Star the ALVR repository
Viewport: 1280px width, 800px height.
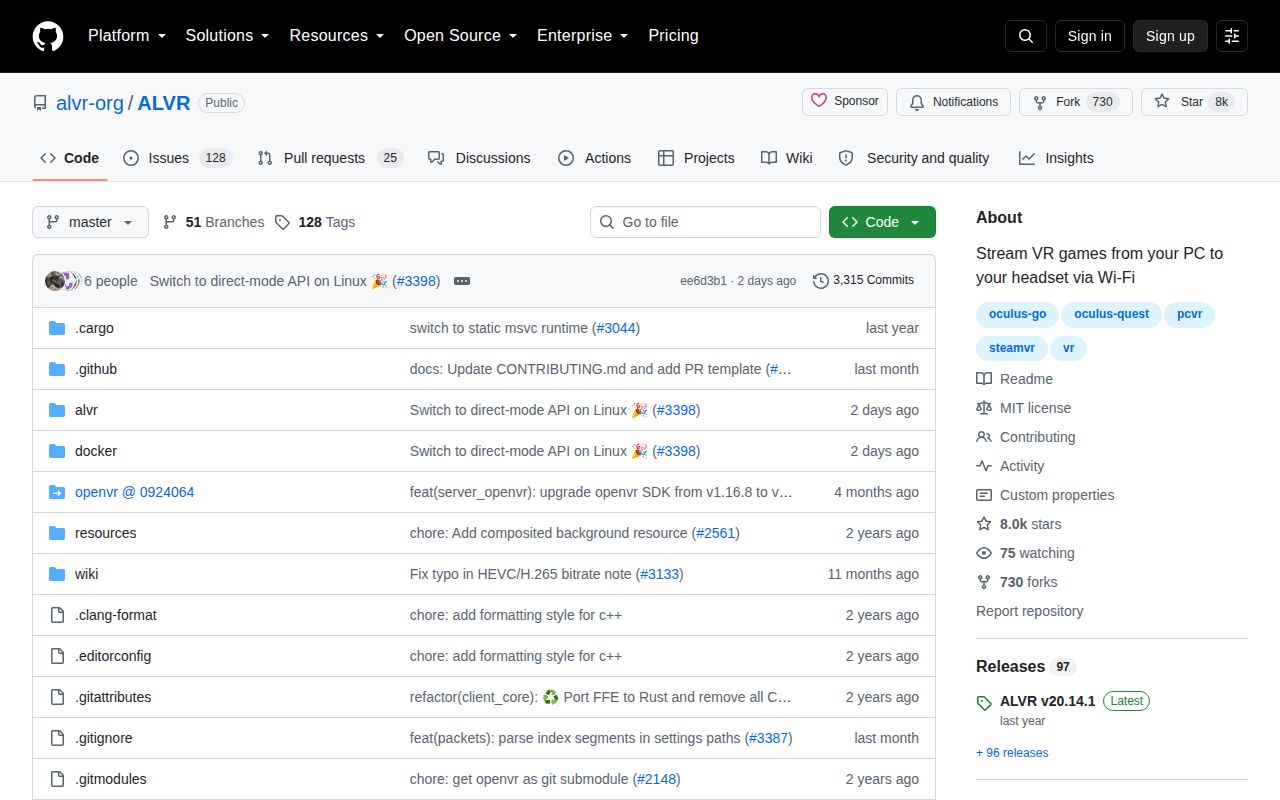[x=1194, y=102]
